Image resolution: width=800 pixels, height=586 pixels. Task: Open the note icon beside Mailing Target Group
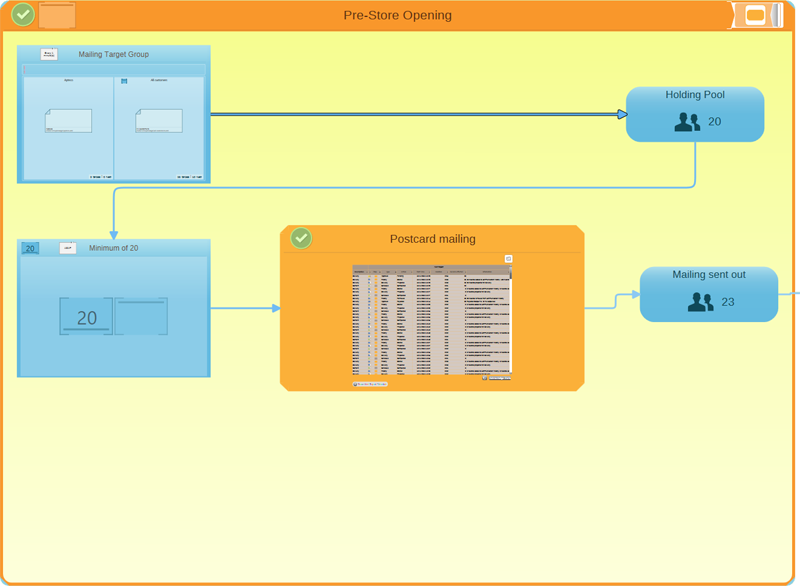coord(49,54)
